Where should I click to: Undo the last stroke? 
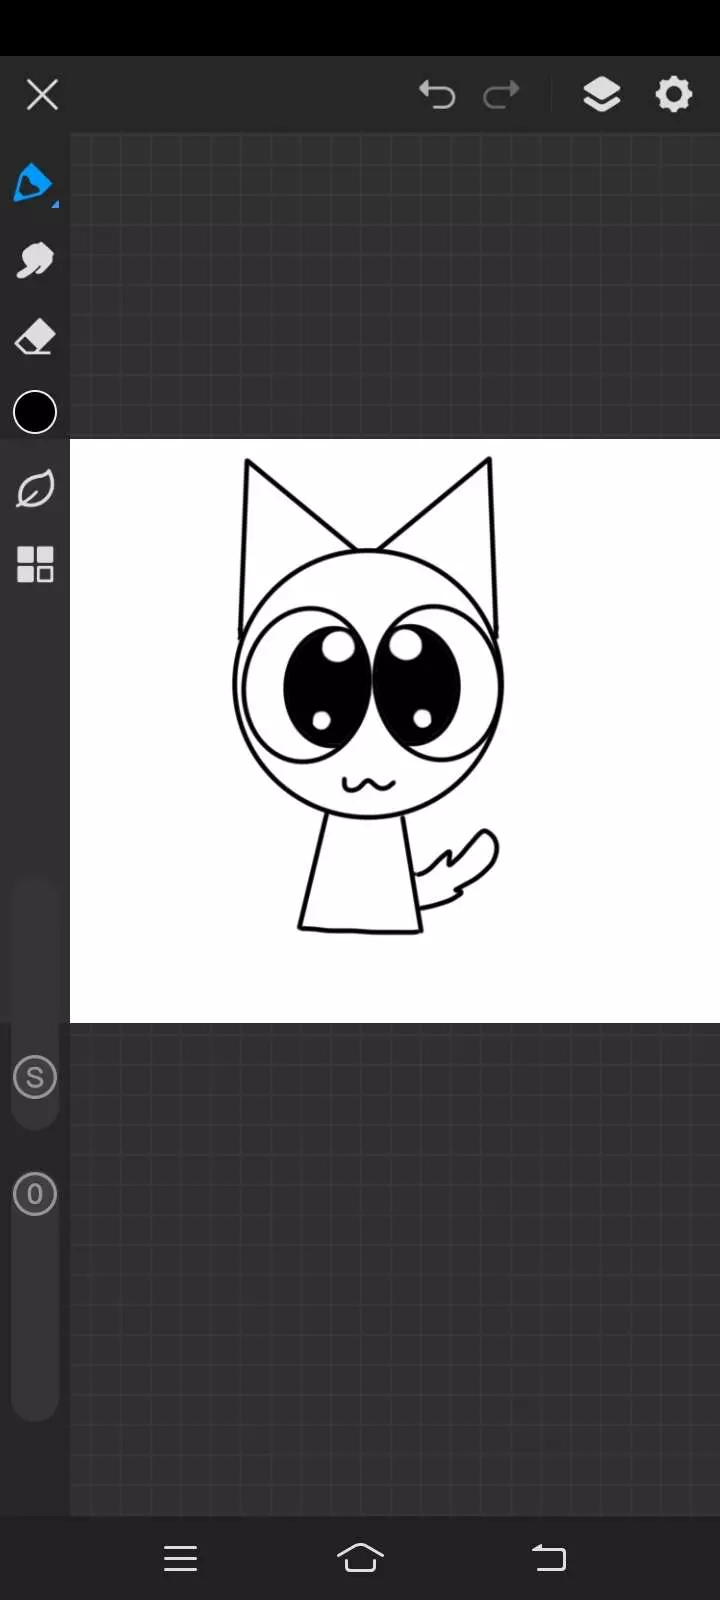[x=437, y=95]
